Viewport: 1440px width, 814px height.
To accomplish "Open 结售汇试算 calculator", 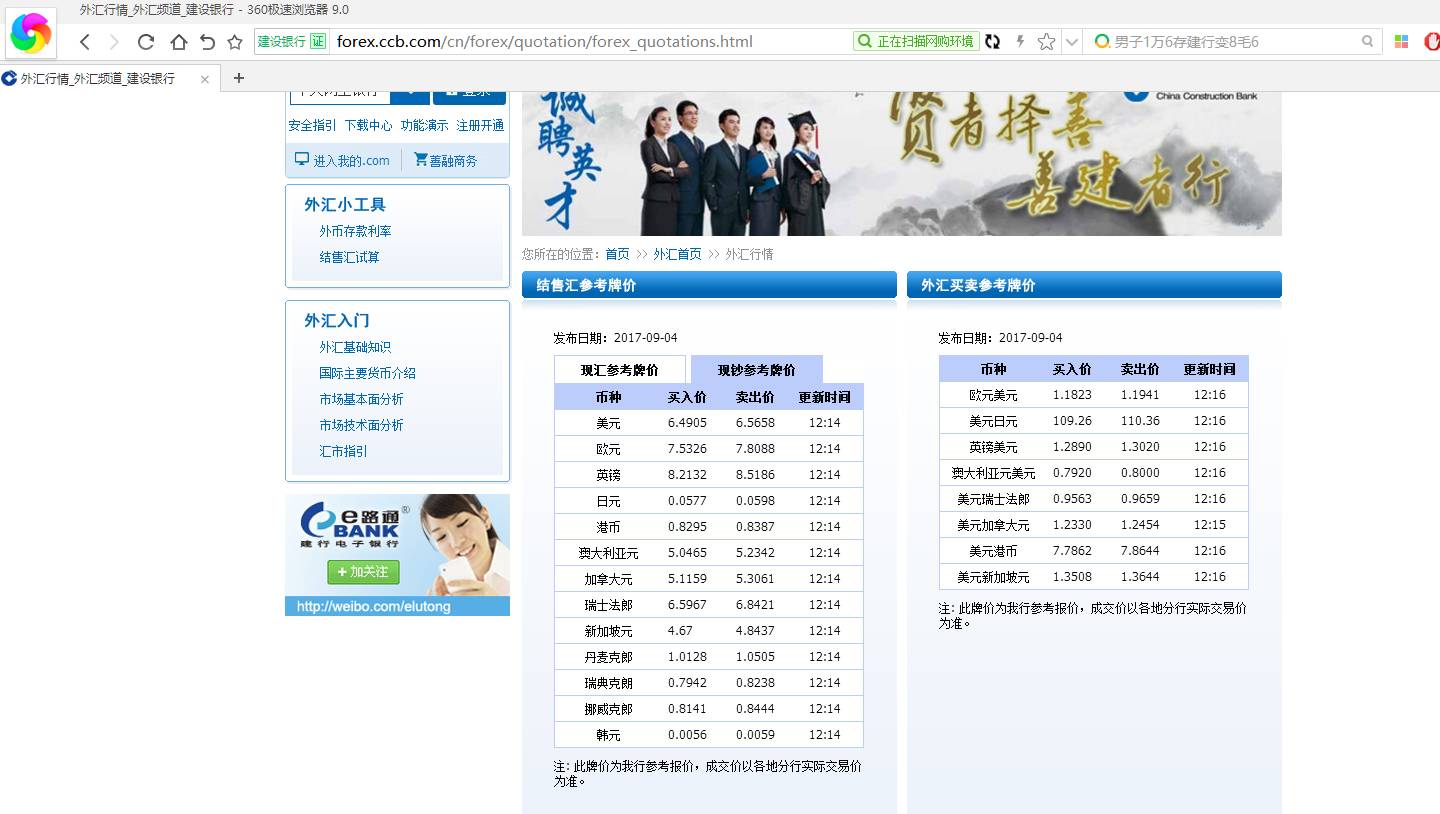I will pyautogui.click(x=349, y=257).
